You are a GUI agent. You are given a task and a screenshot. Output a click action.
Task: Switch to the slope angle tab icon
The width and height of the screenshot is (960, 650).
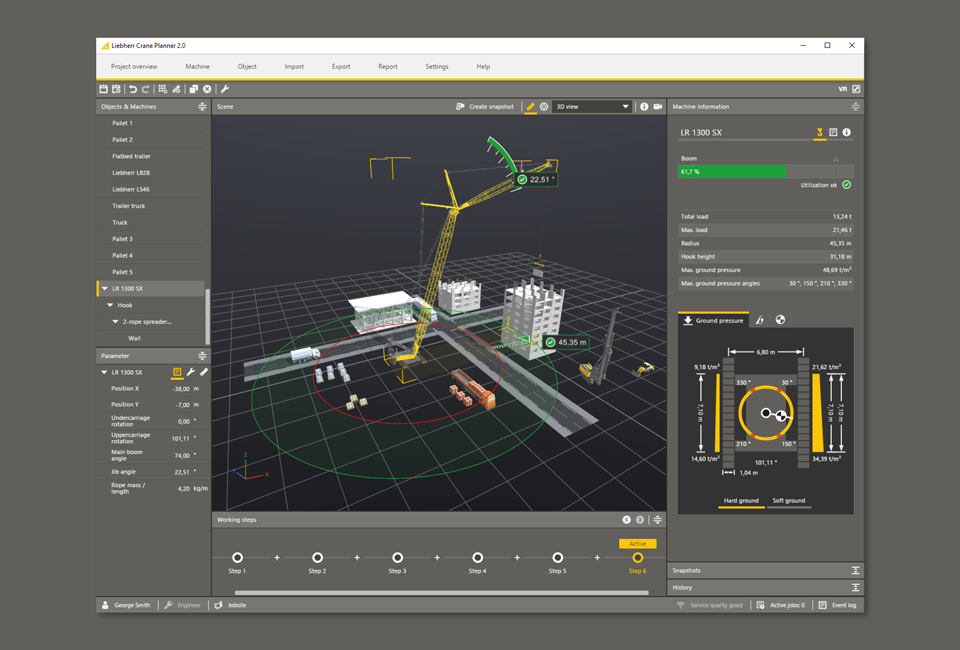(760, 320)
